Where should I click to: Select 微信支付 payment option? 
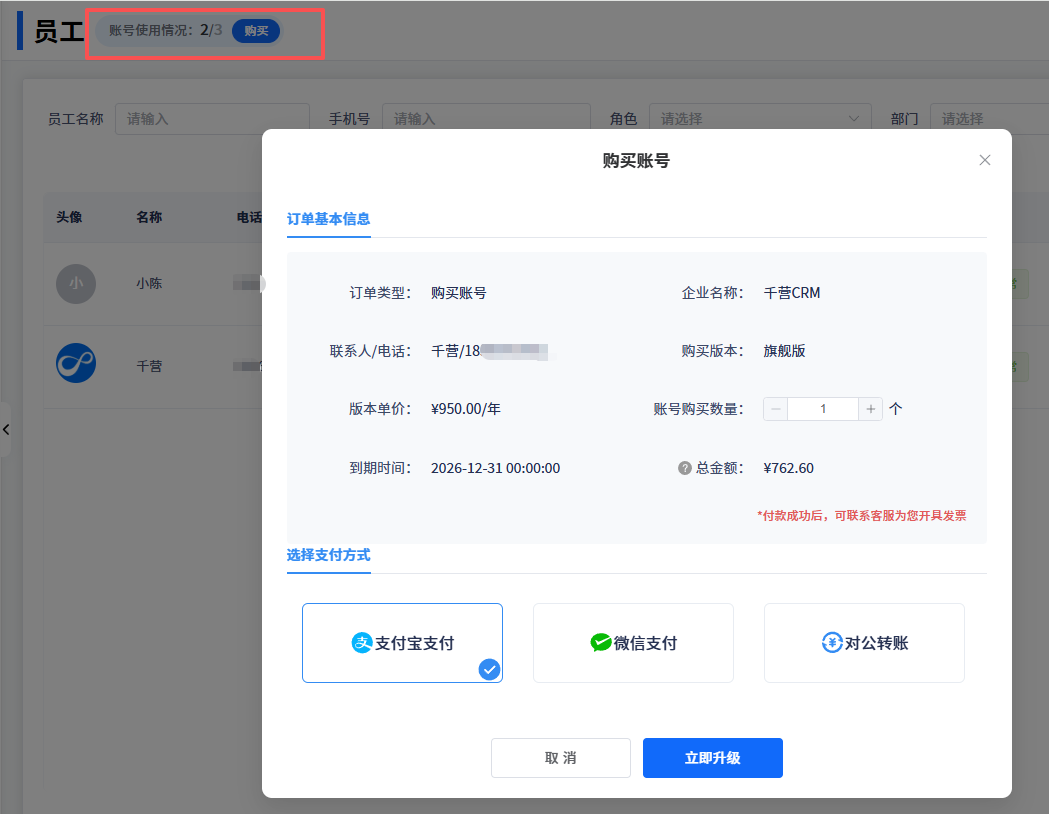point(633,643)
